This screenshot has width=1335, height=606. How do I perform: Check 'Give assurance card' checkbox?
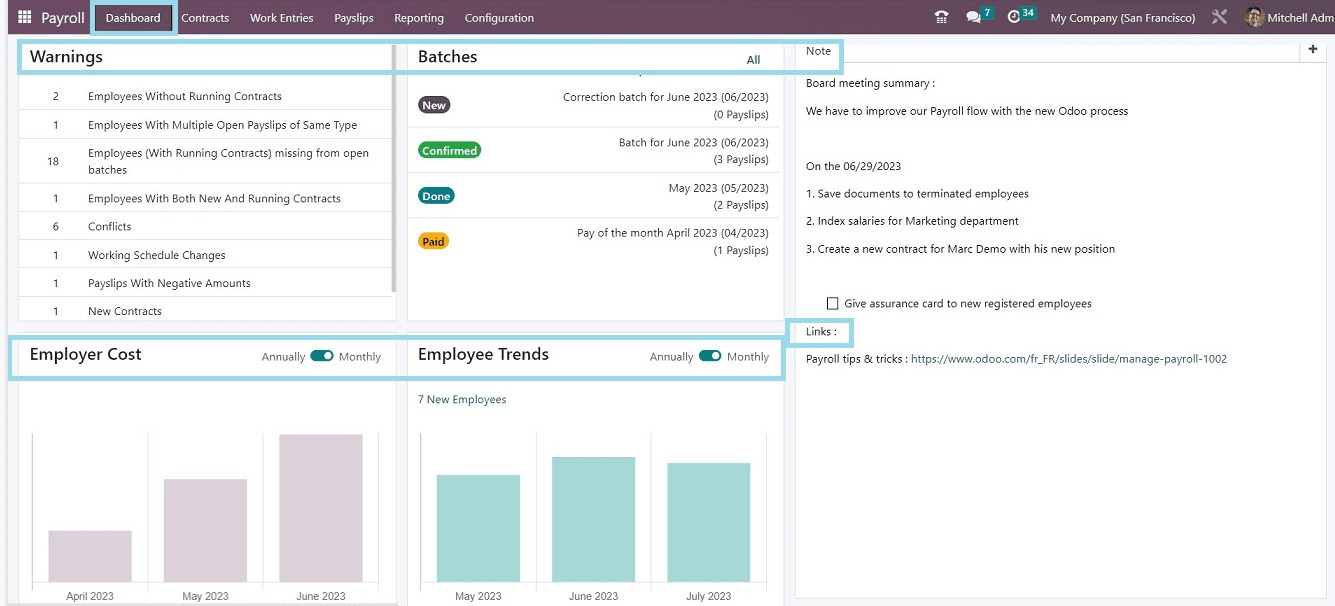[832, 303]
